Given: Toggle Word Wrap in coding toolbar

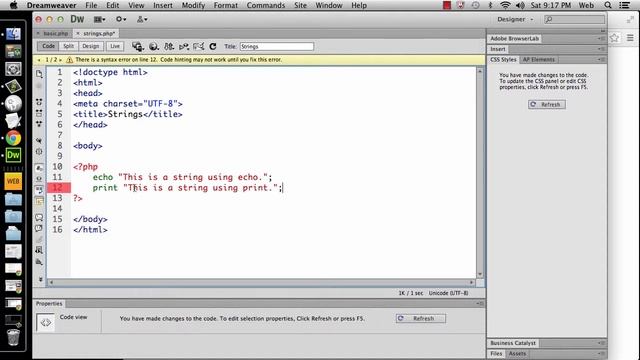Looking at the screenshot, I should [x=39, y=190].
